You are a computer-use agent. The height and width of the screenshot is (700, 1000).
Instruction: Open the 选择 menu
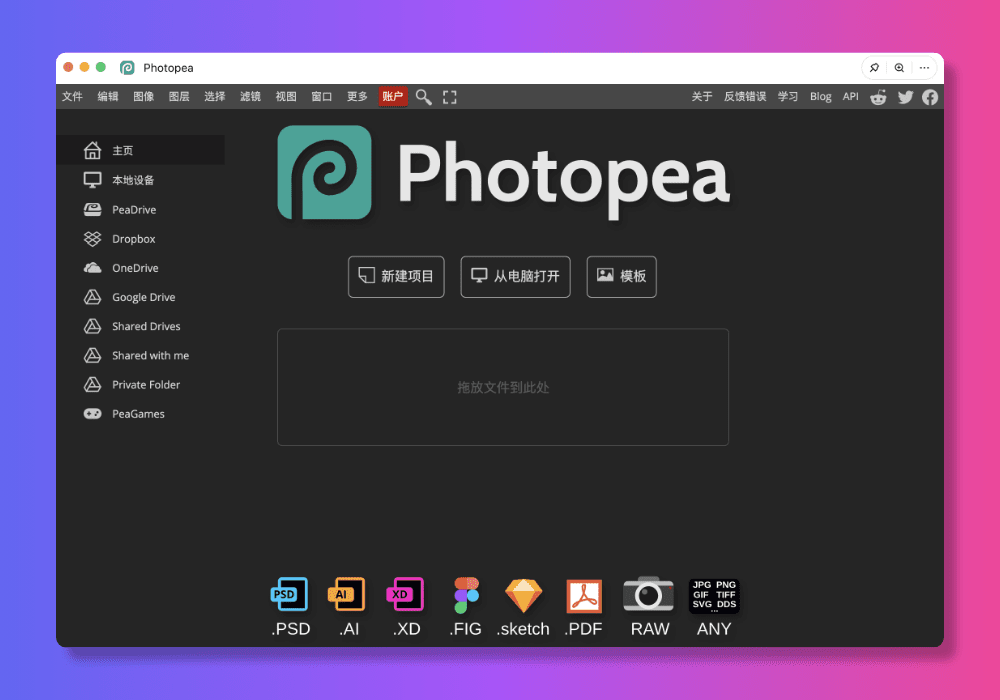pos(215,96)
